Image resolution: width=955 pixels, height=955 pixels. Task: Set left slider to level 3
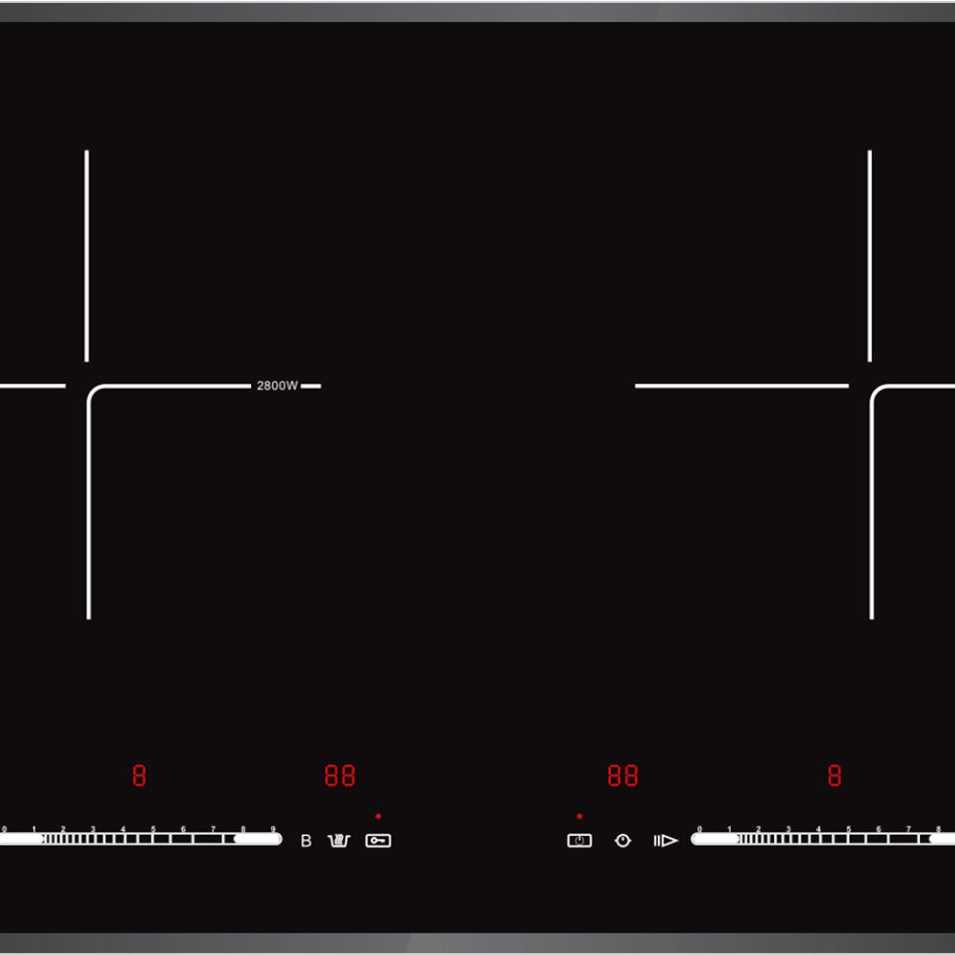(x=93, y=840)
